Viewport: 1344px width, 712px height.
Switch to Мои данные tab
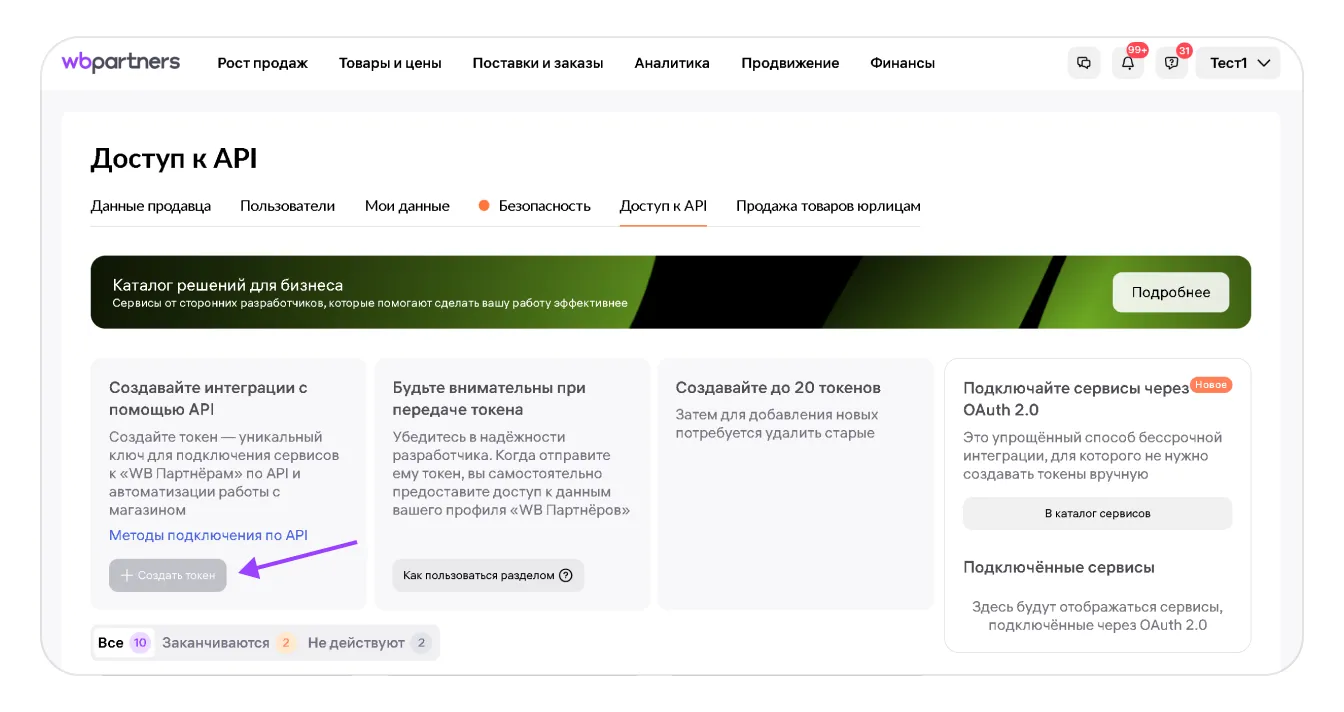click(407, 206)
